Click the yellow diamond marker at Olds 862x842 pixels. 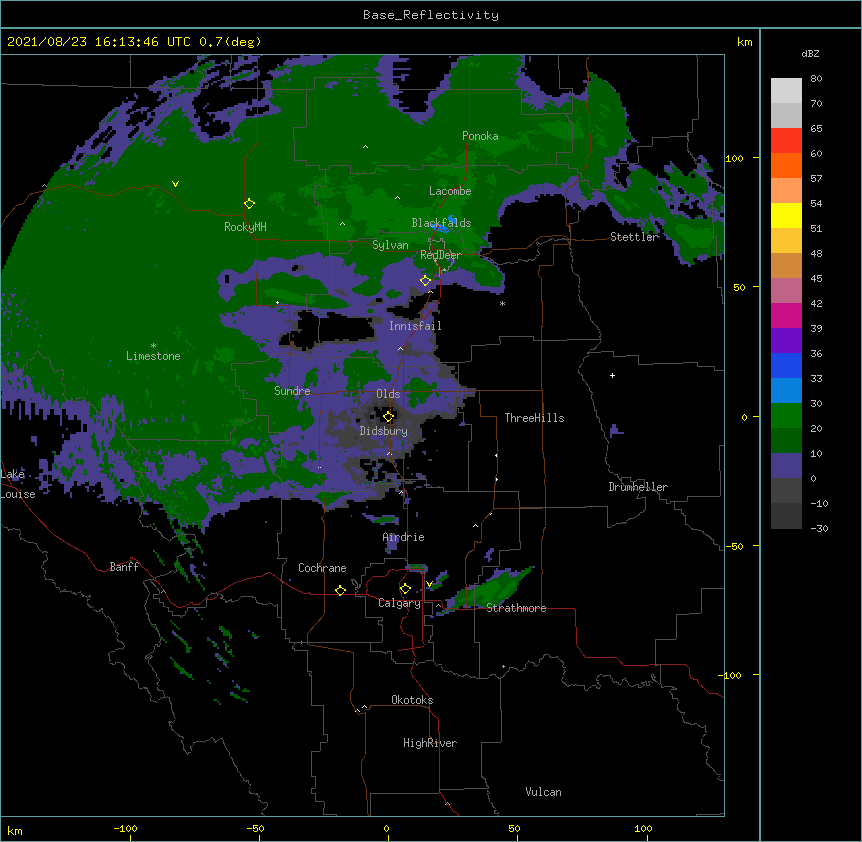tap(389, 416)
